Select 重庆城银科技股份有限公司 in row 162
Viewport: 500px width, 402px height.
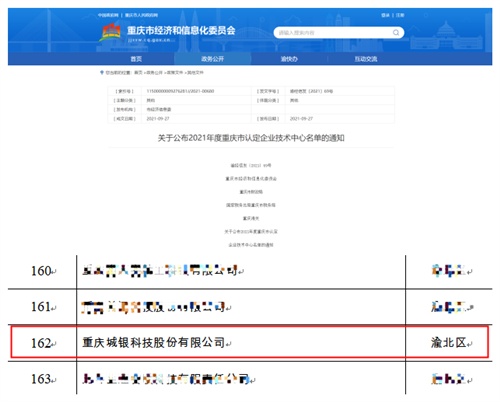pyautogui.click(x=154, y=342)
